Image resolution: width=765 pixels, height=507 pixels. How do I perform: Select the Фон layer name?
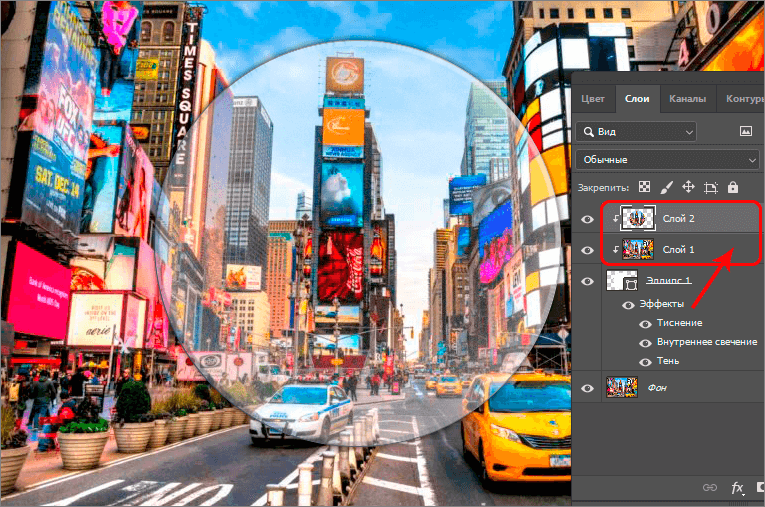[657, 387]
